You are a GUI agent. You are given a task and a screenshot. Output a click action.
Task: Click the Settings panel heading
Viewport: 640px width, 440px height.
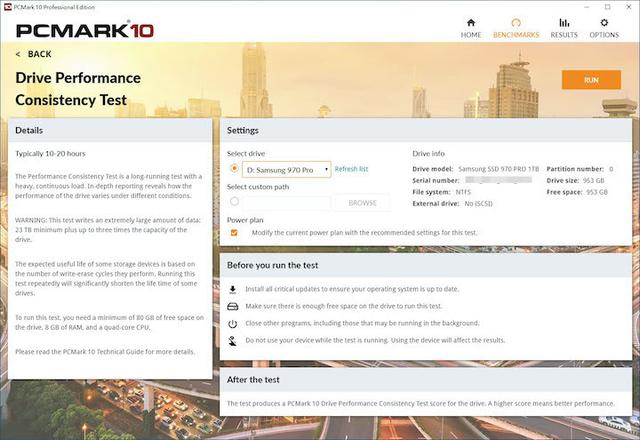[242, 130]
